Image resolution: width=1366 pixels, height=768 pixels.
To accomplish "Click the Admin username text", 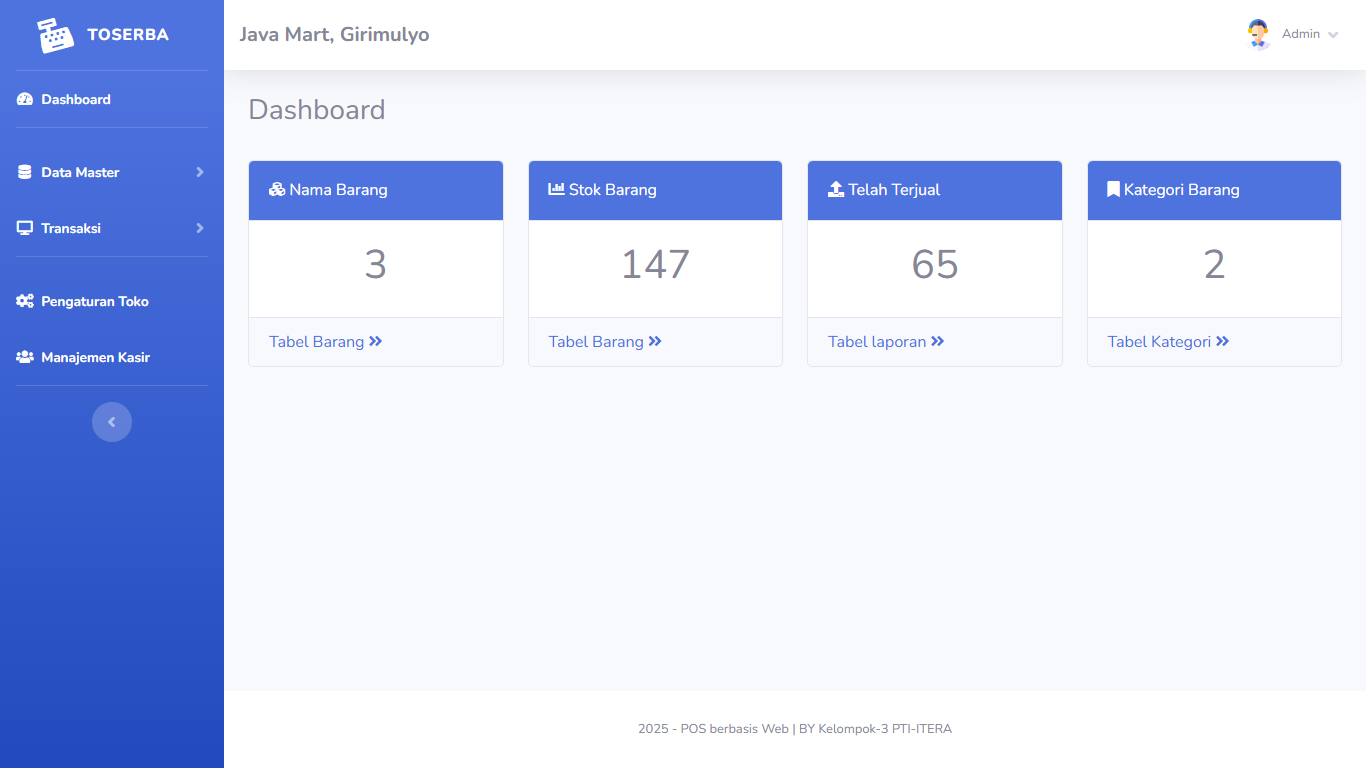I will tap(1301, 34).
